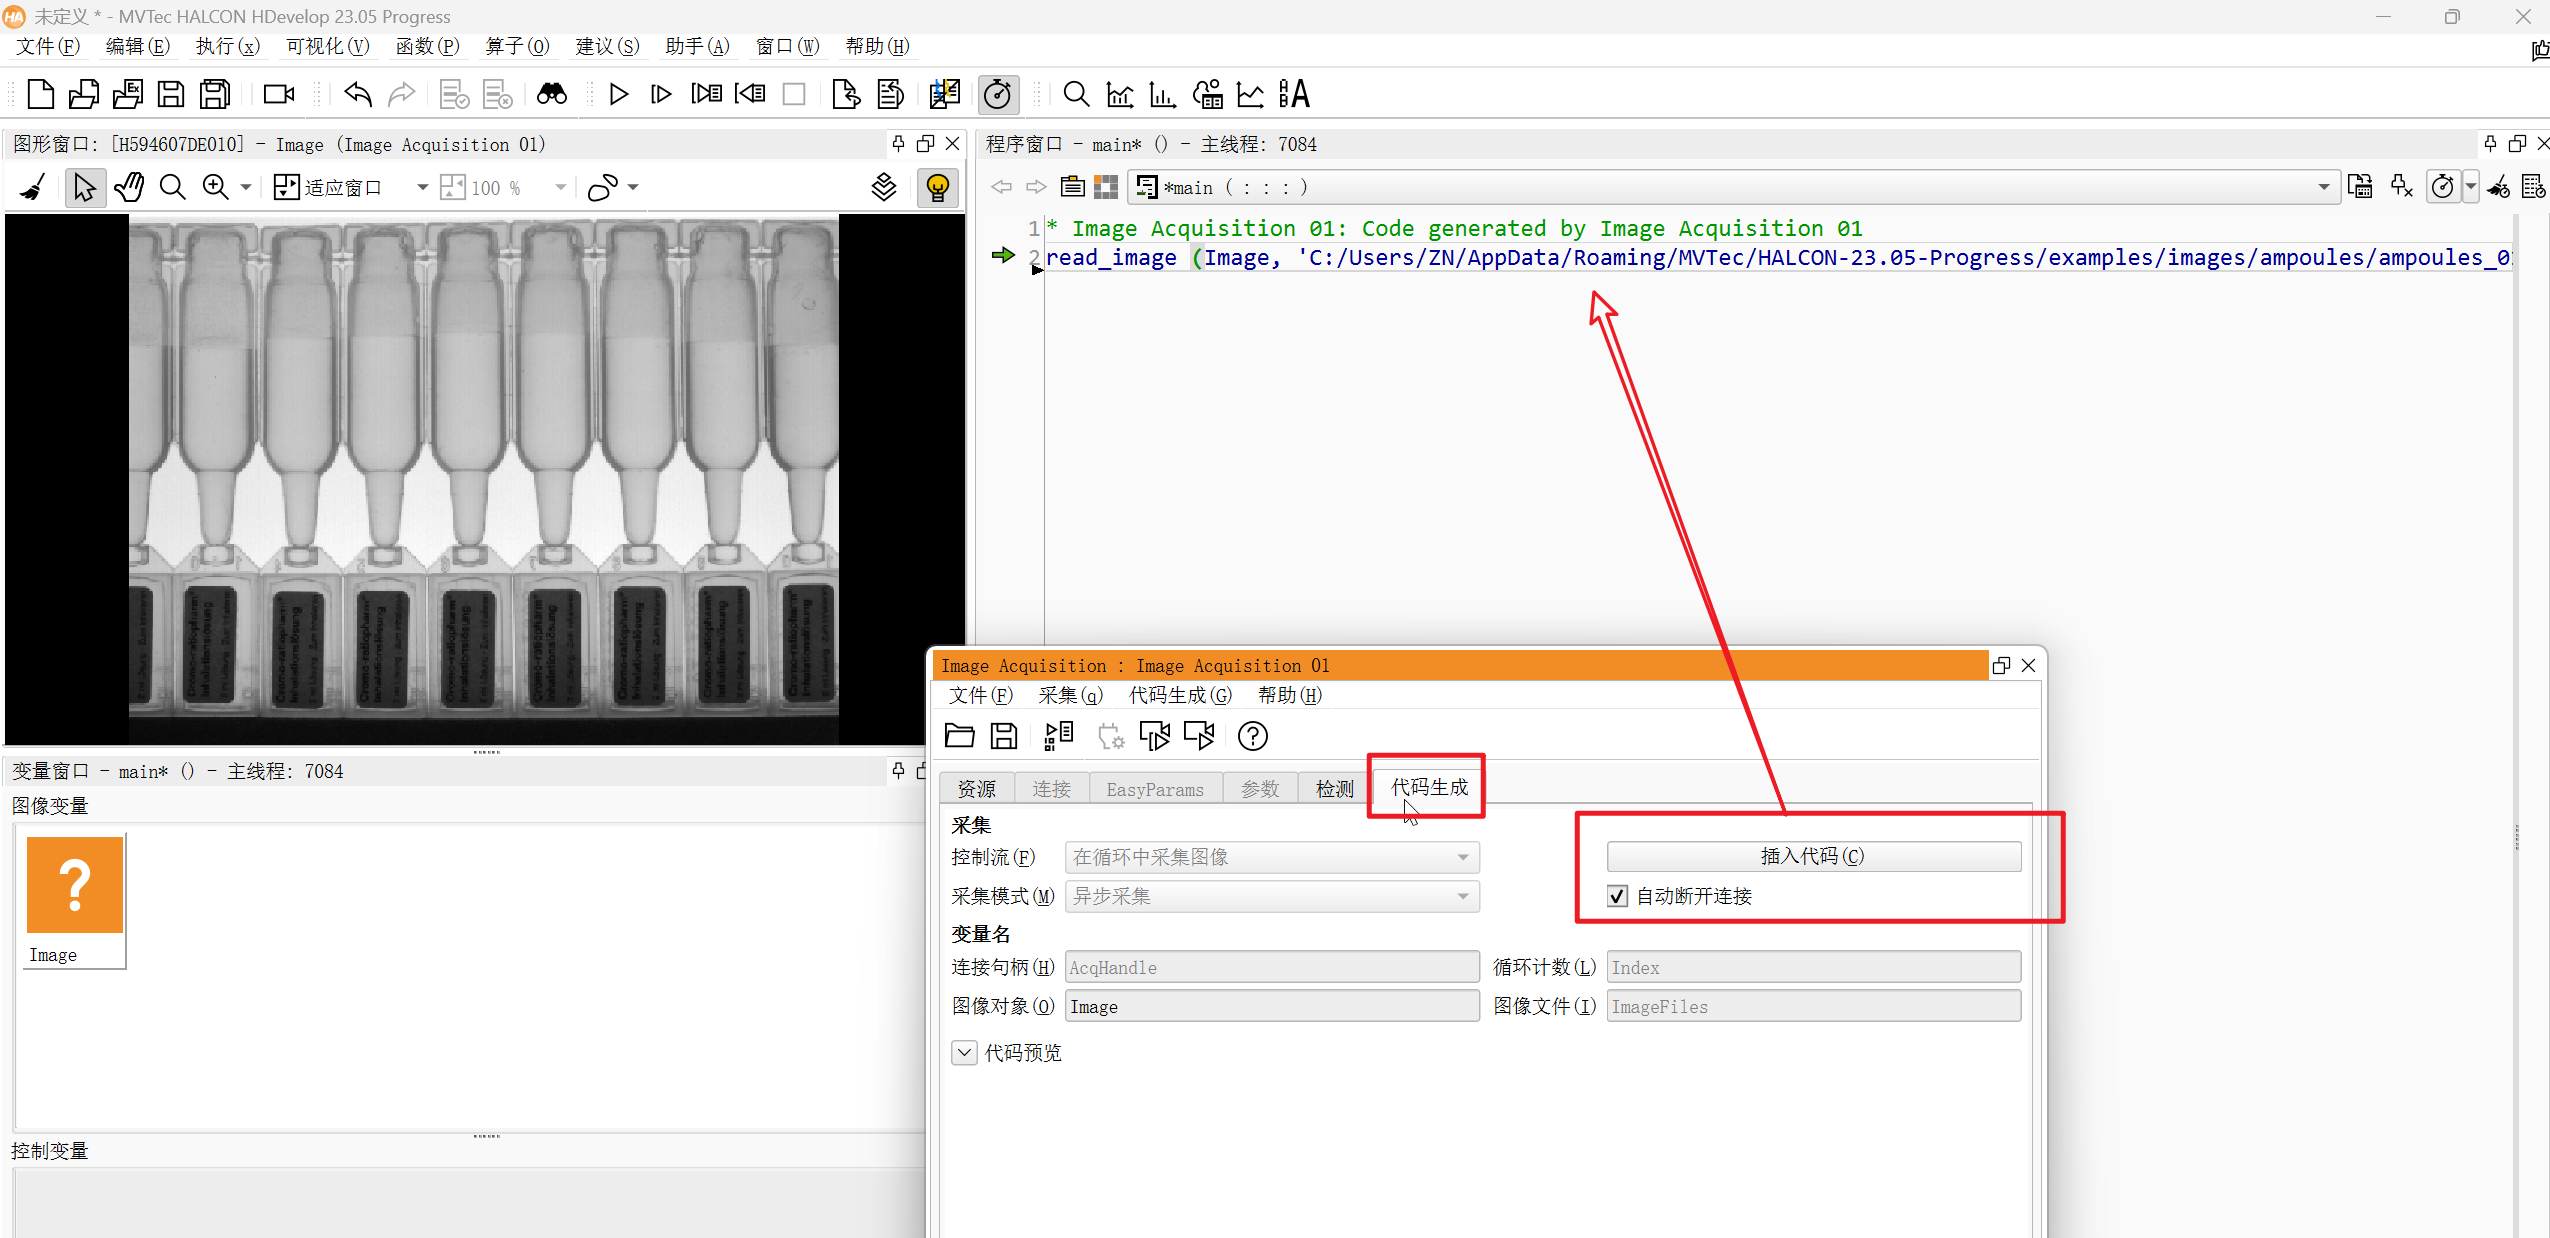The height and width of the screenshot is (1238, 2550).
Task: Click the Run program play icon
Action: point(618,94)
